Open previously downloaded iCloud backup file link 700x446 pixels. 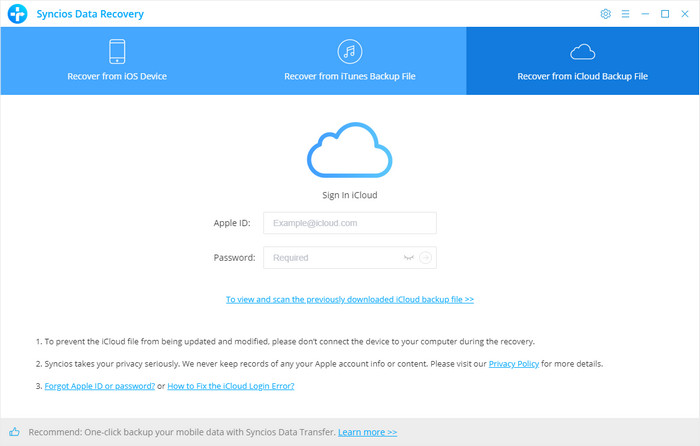click(350, 300)
